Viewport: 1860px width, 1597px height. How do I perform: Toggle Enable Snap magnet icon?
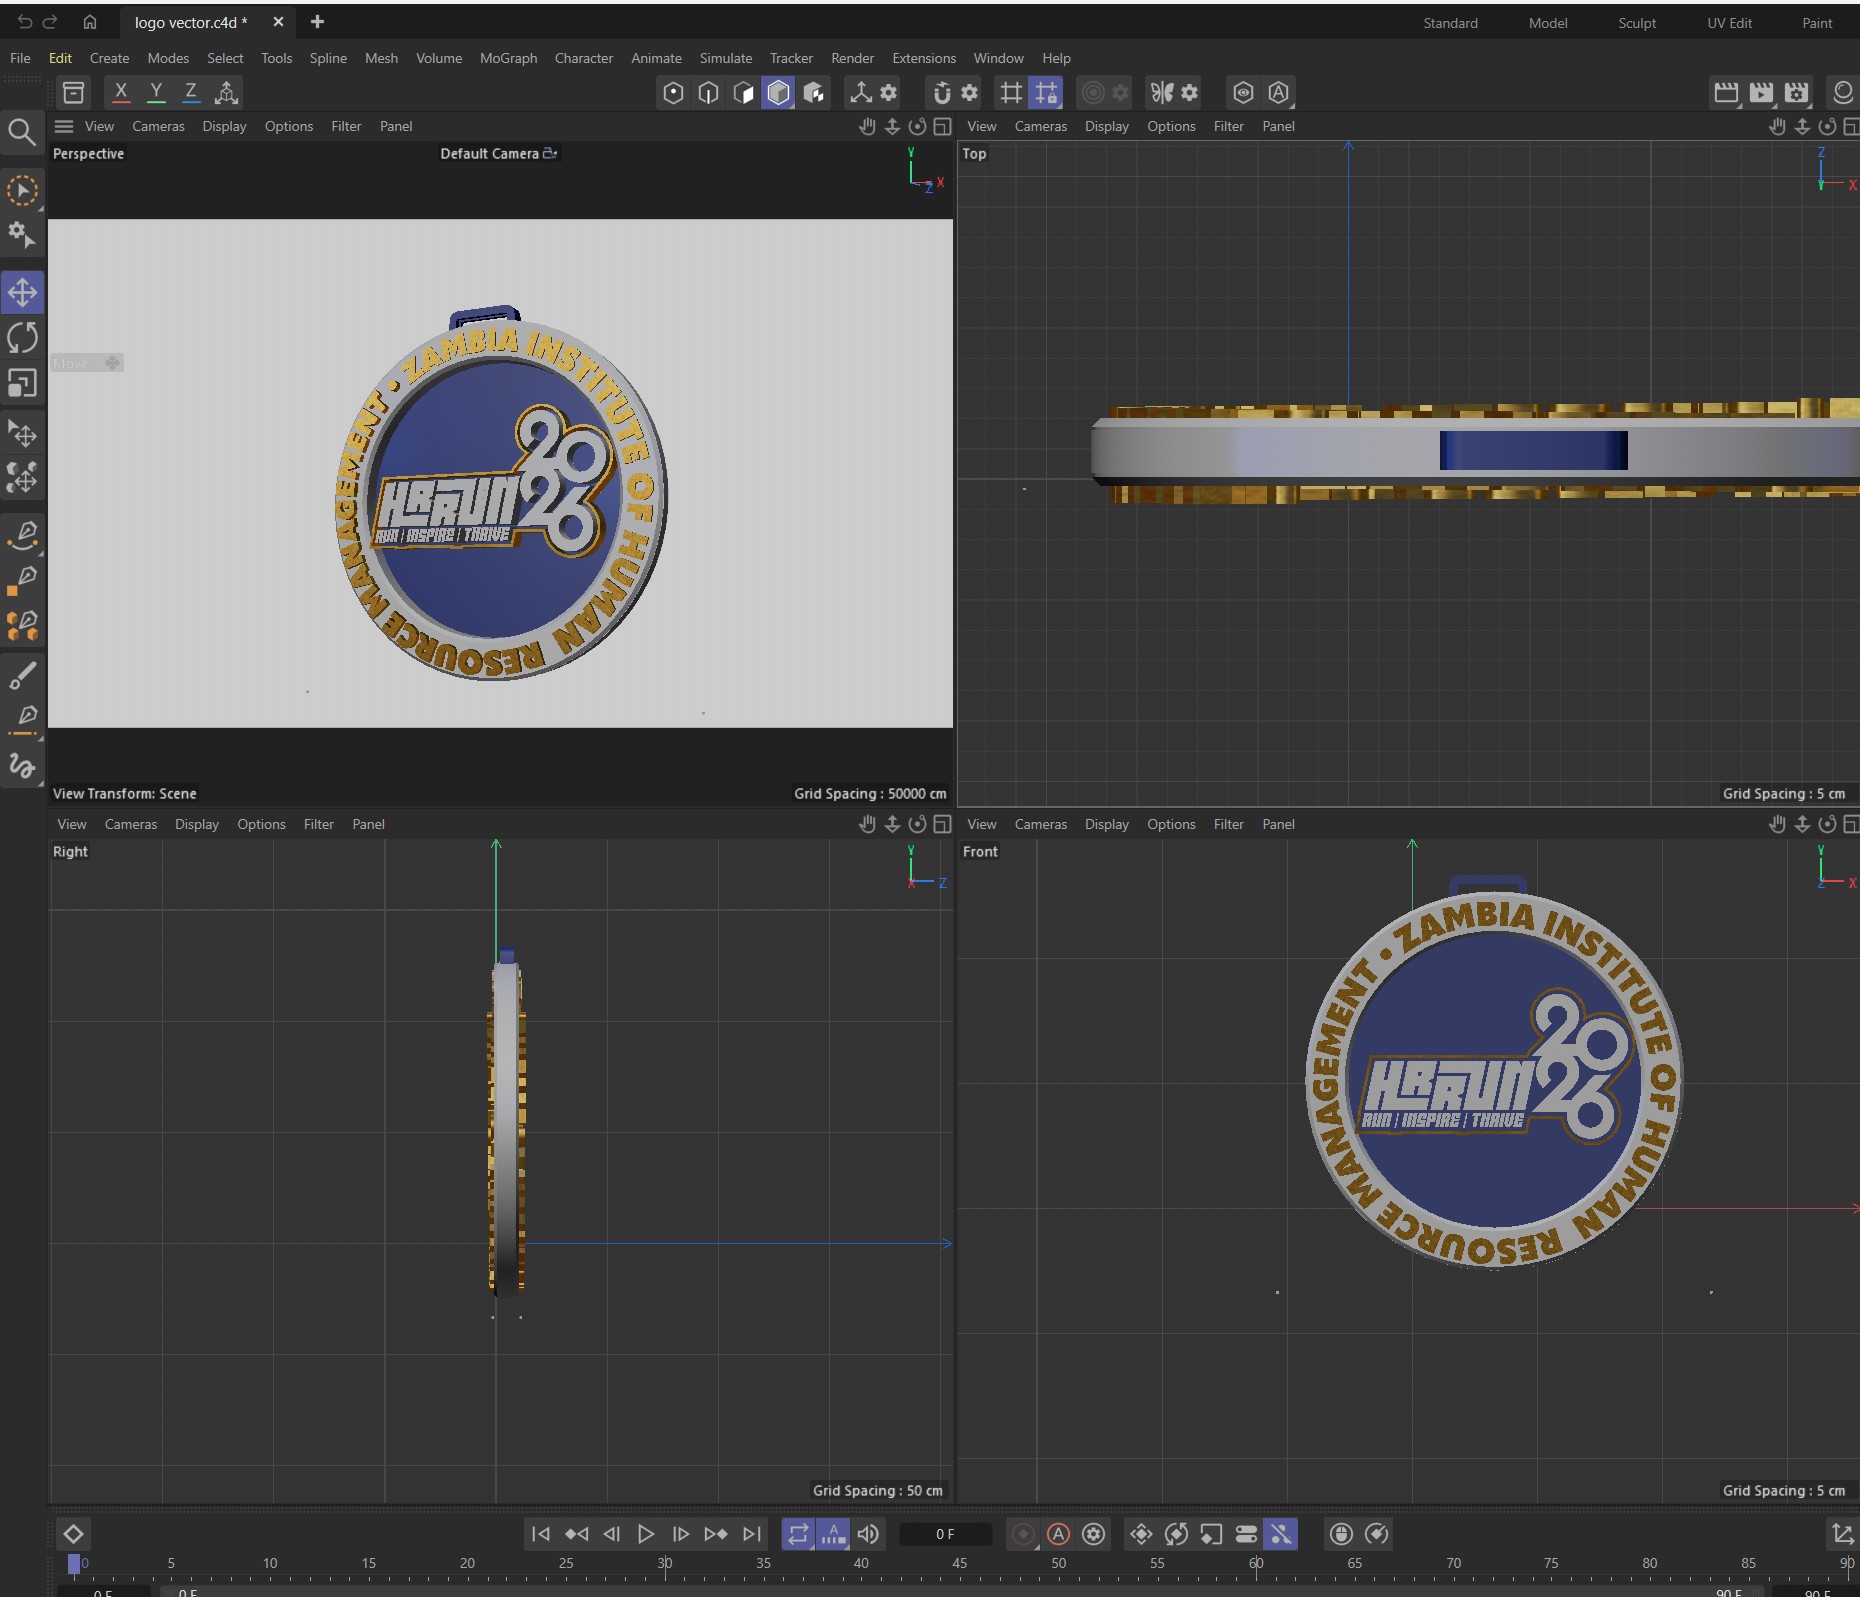pos(941,93)
